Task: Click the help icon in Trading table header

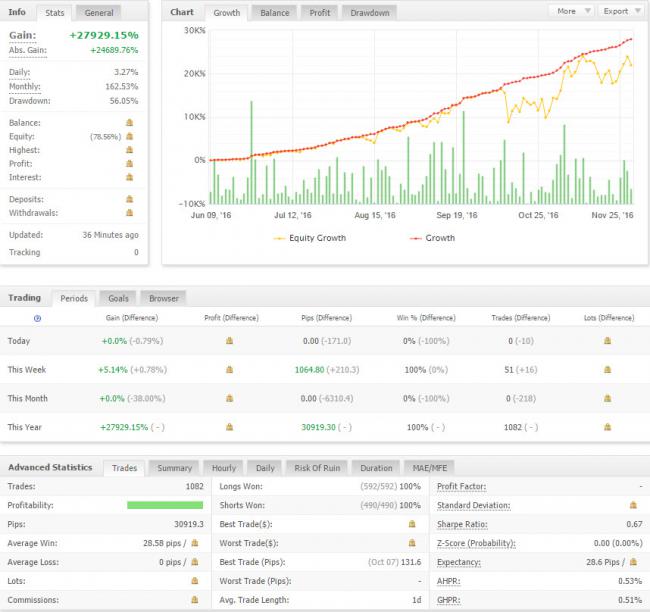Action: tap(38, 318)
